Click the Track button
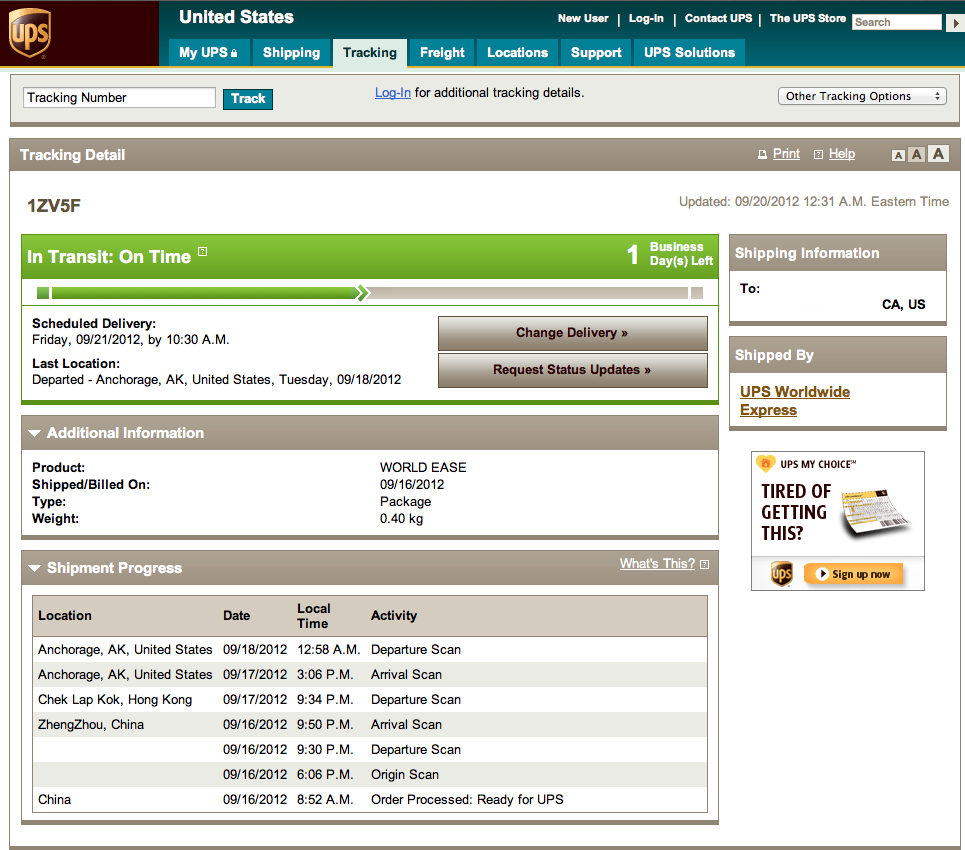965x850 pixels. point(248,98)
